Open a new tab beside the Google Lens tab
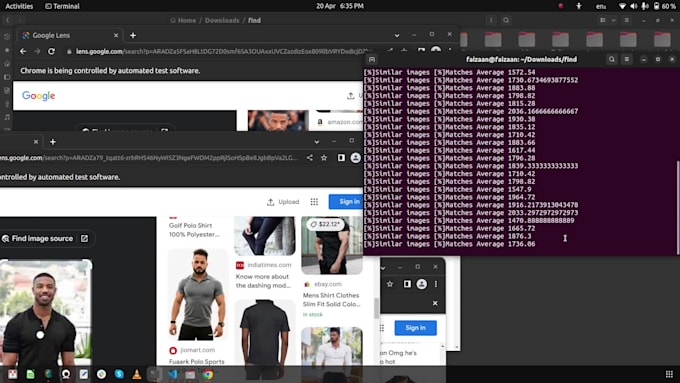The width and height of the screenshot is (680, 383). [133, 36]
